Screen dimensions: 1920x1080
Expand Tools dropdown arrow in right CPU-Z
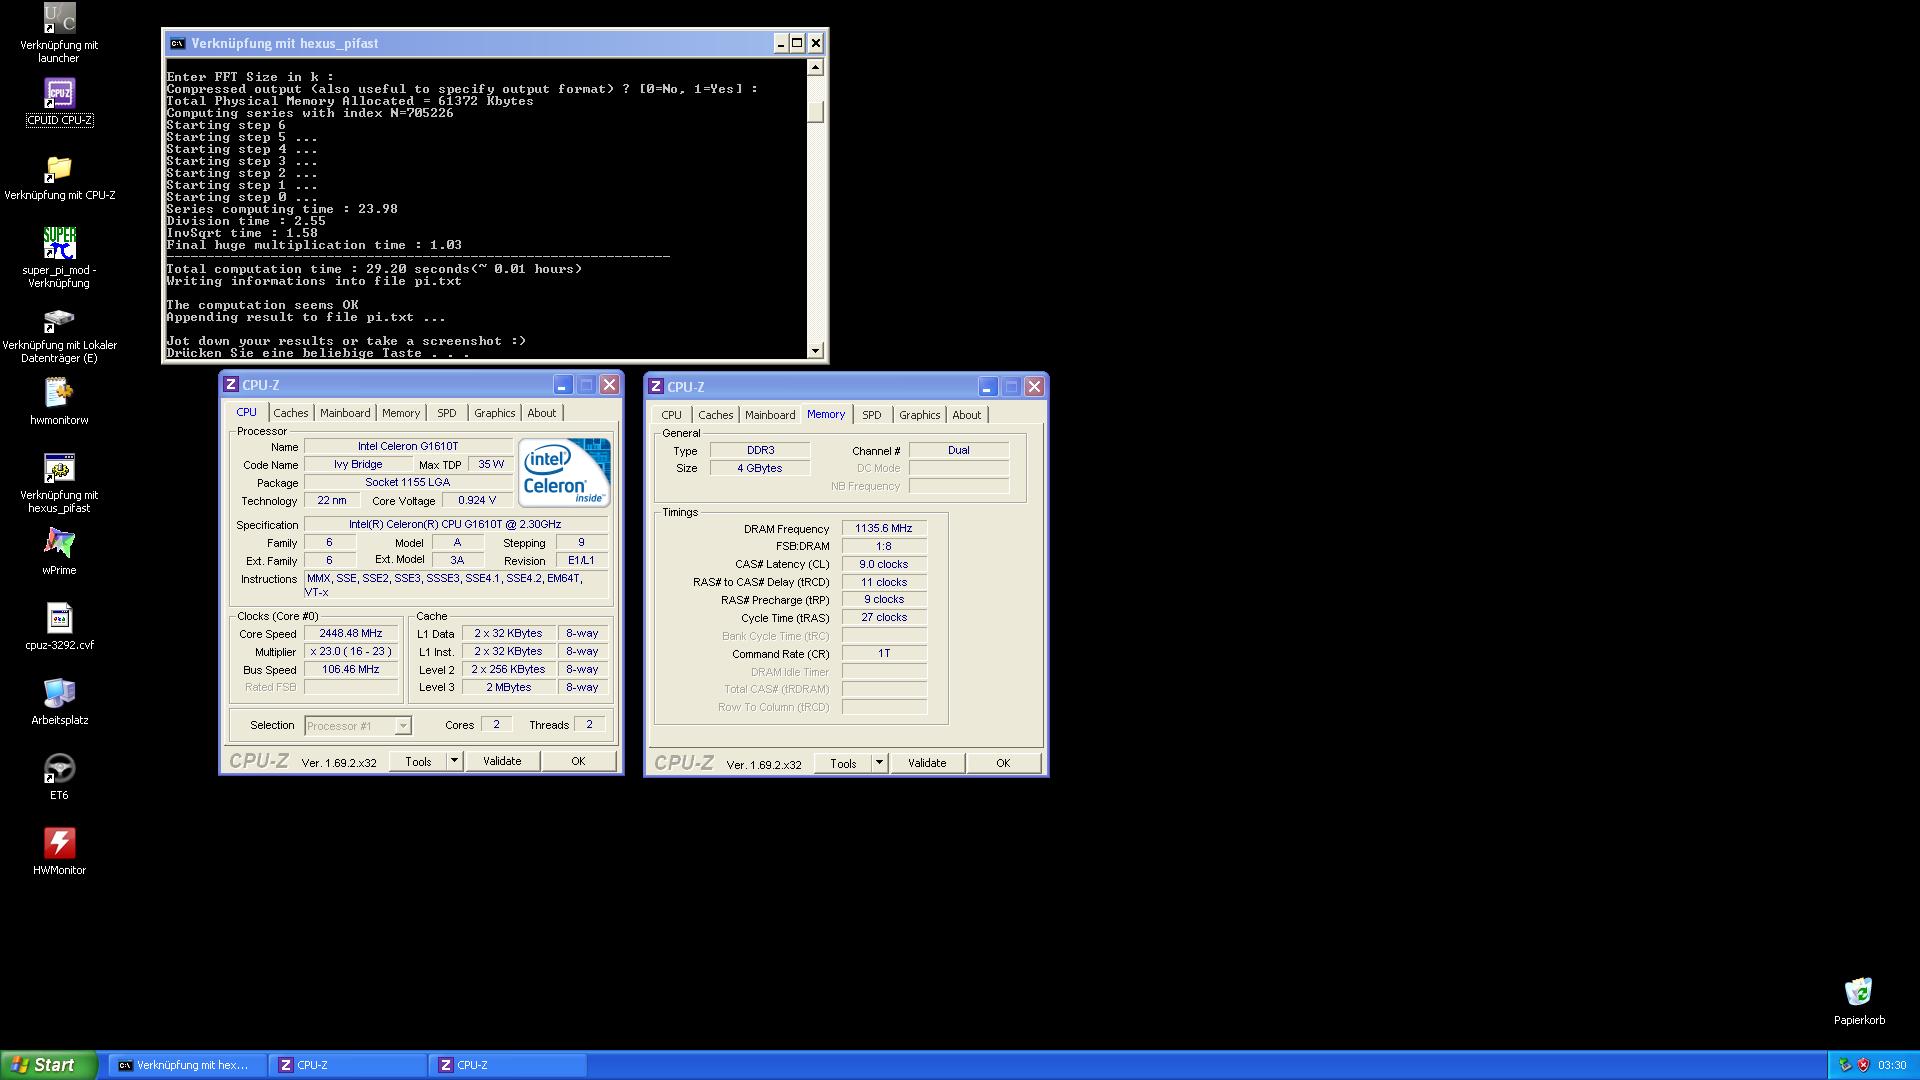(x=879, y=763)
